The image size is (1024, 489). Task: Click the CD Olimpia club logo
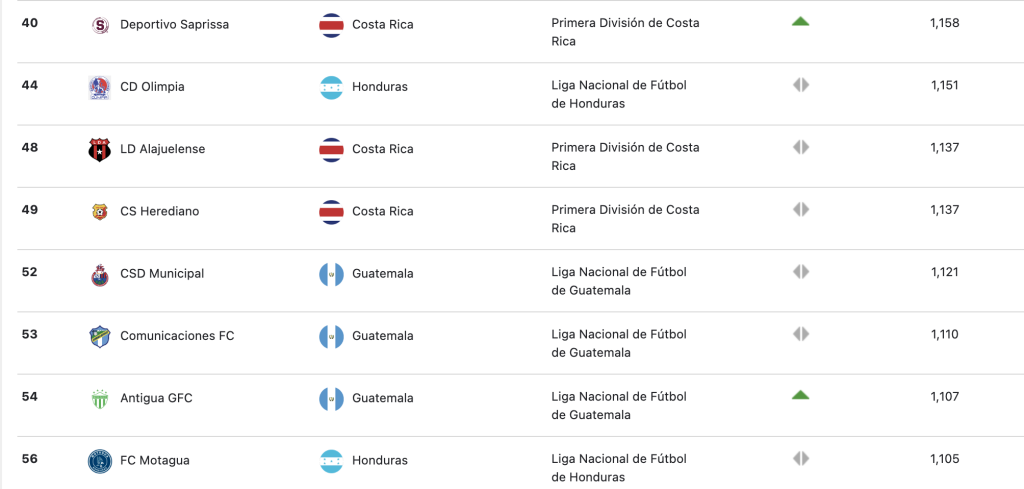click(99, 87)
